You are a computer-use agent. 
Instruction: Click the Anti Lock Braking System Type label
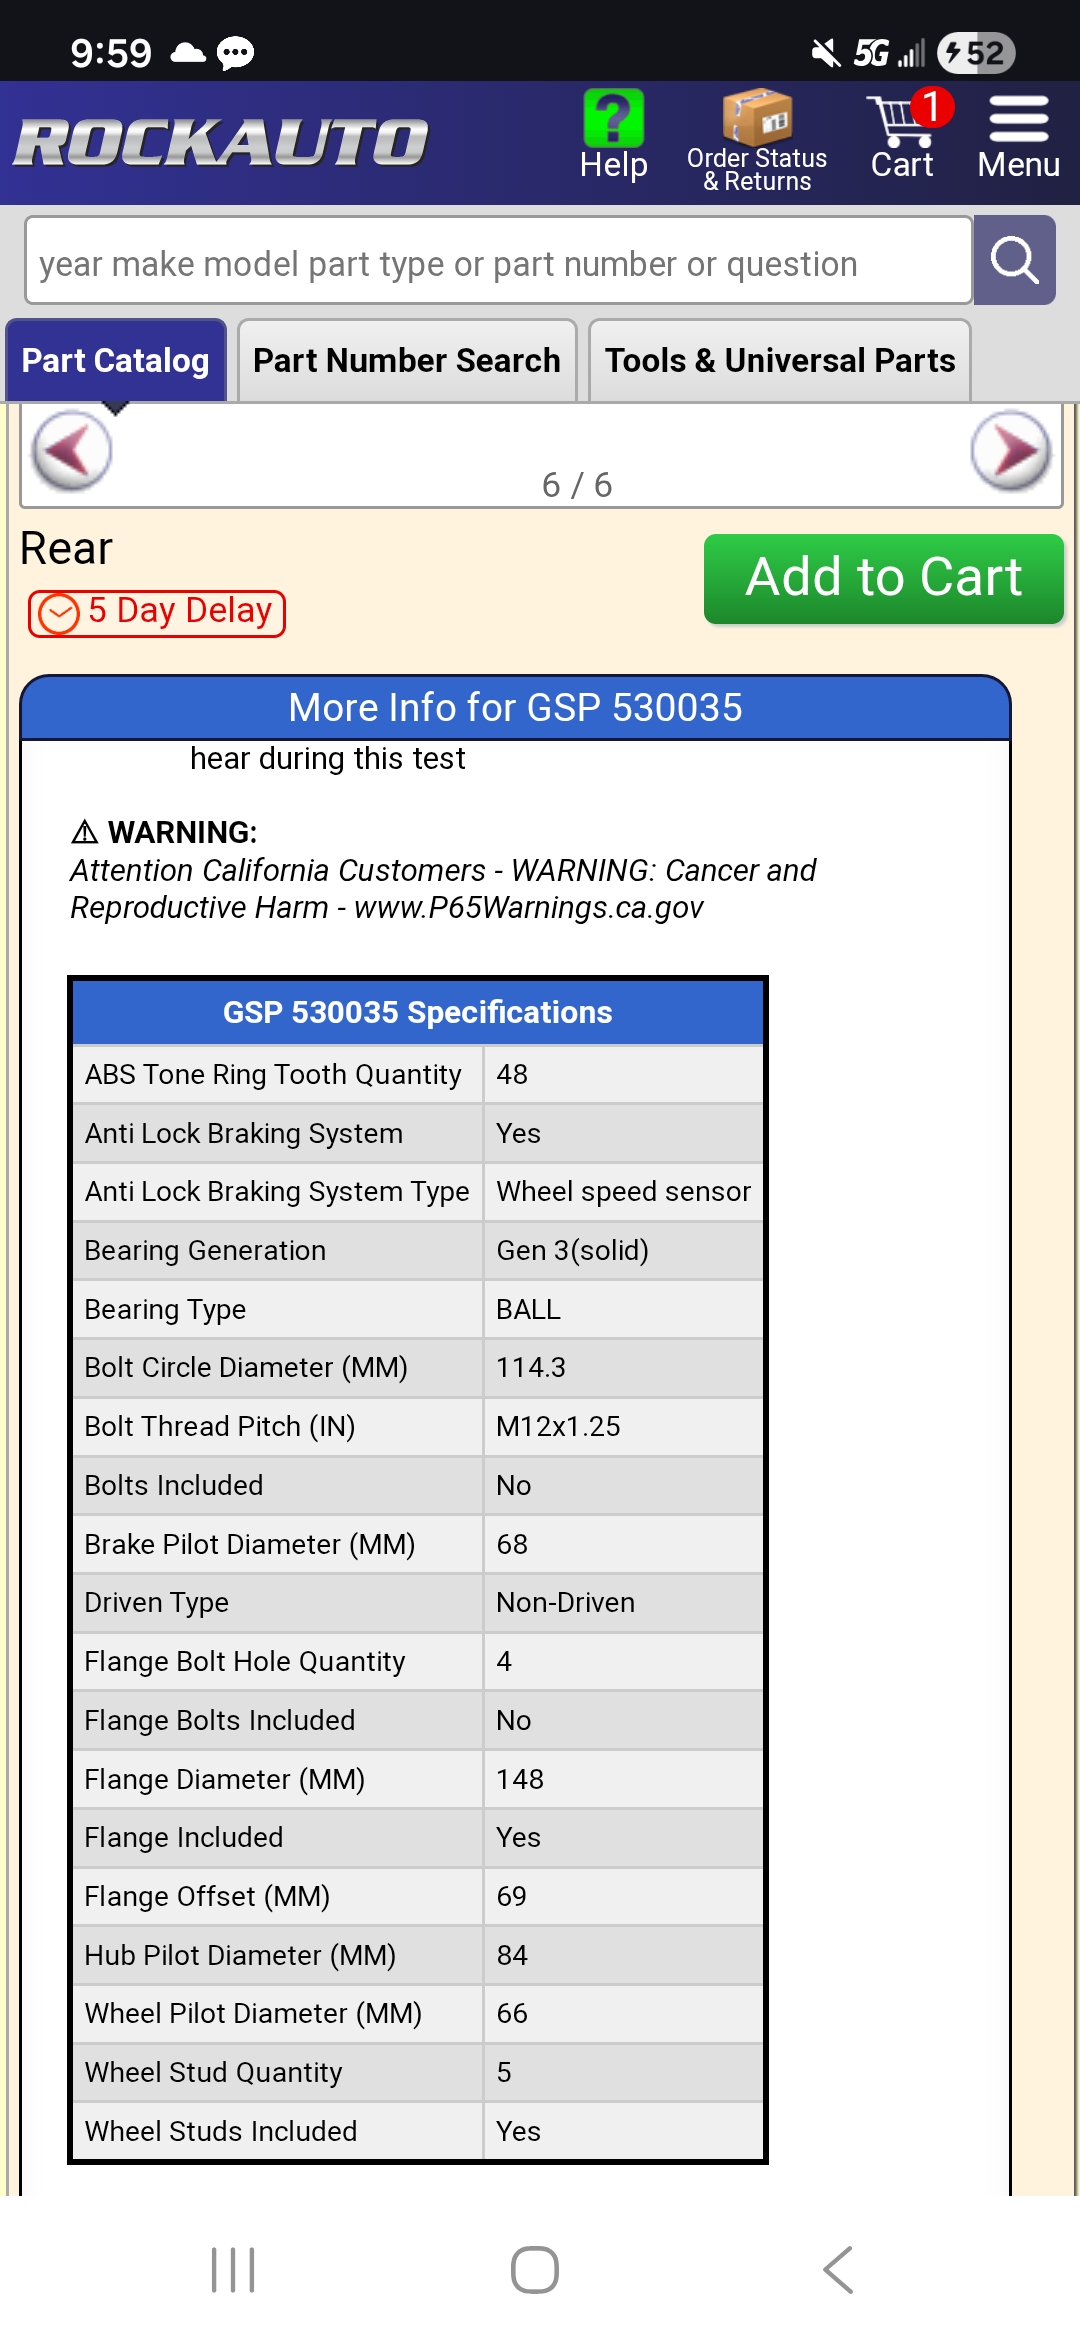[277, 1192]
